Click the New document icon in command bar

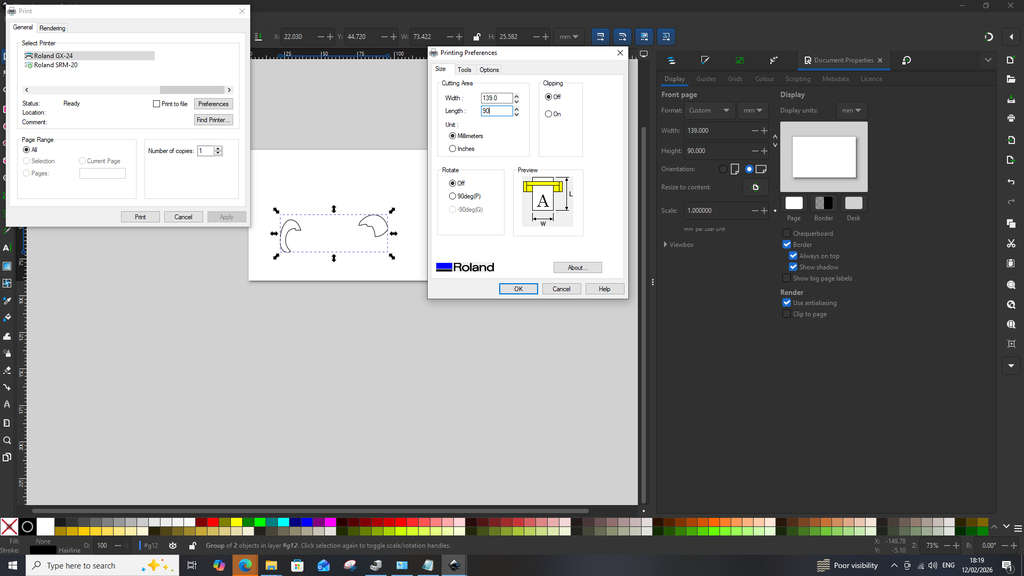[1011, 60]
